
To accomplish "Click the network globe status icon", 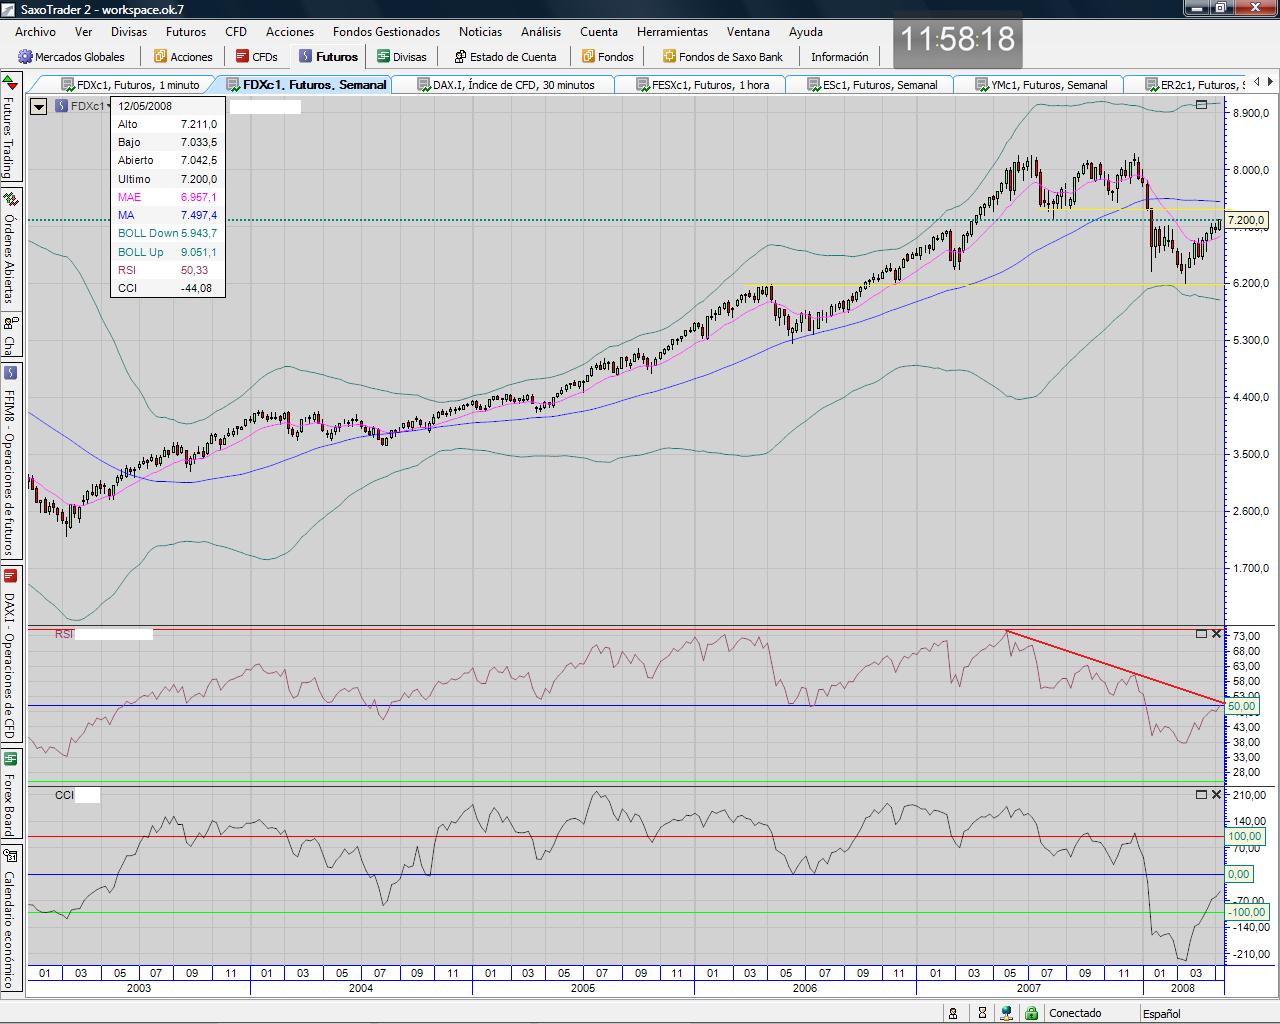I will pos(1007,1013).
